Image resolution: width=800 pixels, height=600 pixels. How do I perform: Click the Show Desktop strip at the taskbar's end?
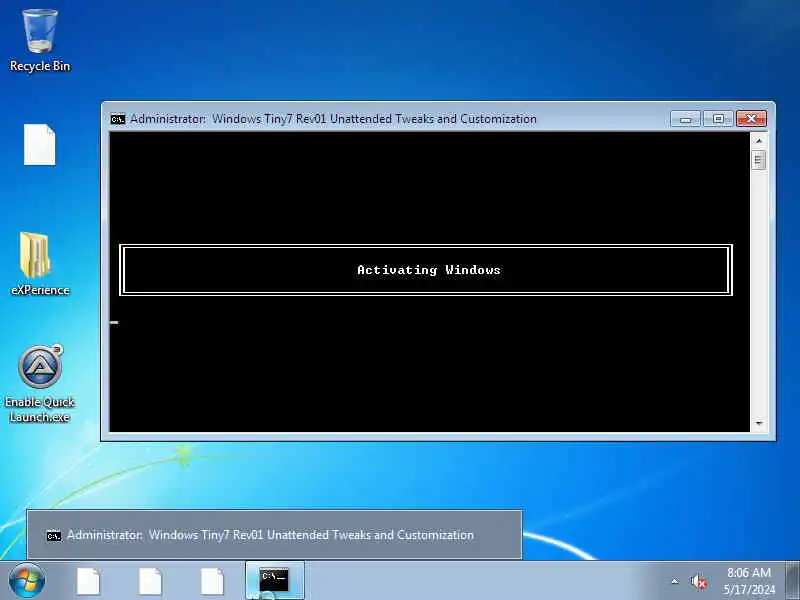coord(792,581)
